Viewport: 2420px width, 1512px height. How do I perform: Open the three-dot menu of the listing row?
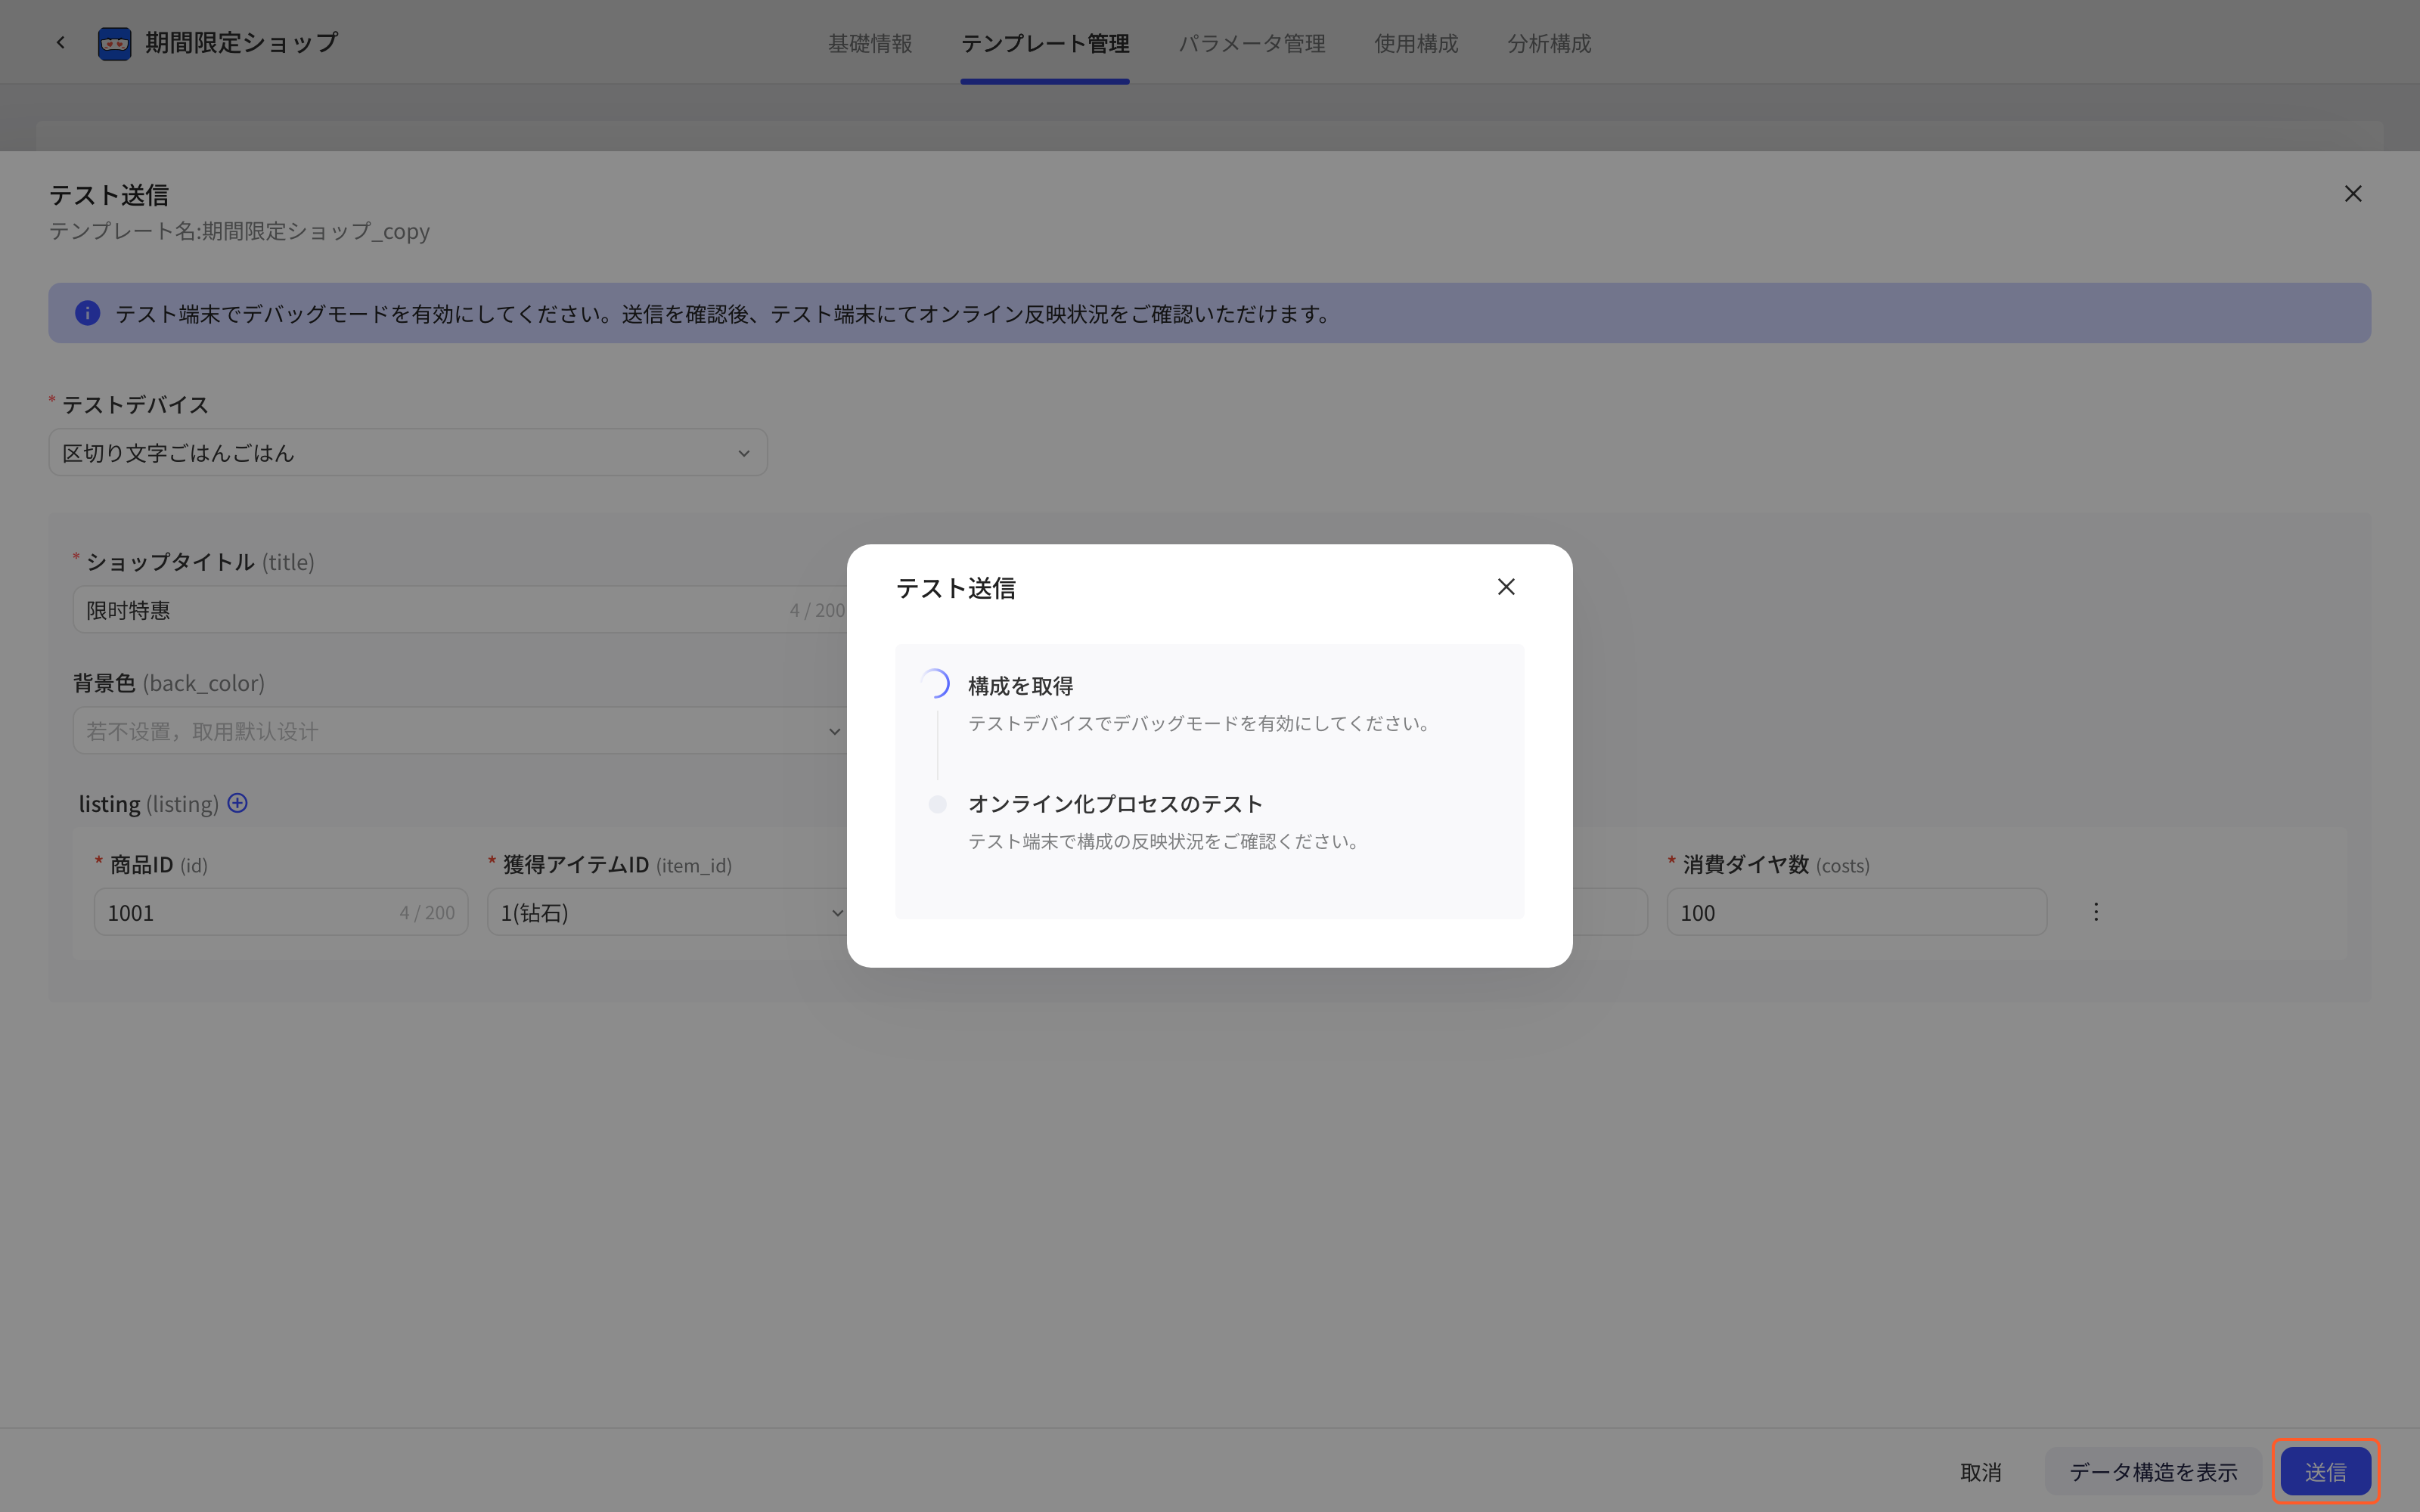coord(2096,912)
